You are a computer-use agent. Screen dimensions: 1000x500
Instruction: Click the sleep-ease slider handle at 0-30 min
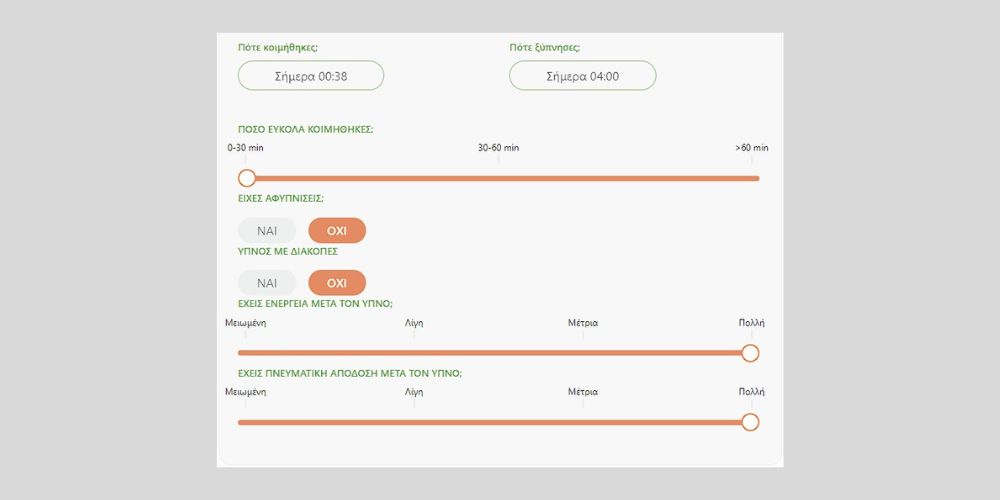[247, 178]
